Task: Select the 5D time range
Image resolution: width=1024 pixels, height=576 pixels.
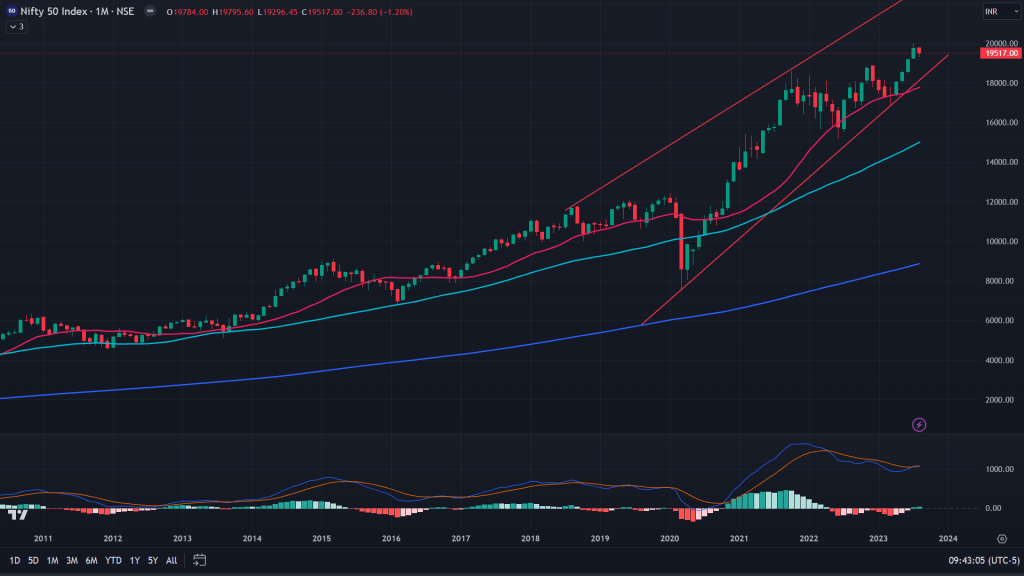Action: tap(33, 560)
